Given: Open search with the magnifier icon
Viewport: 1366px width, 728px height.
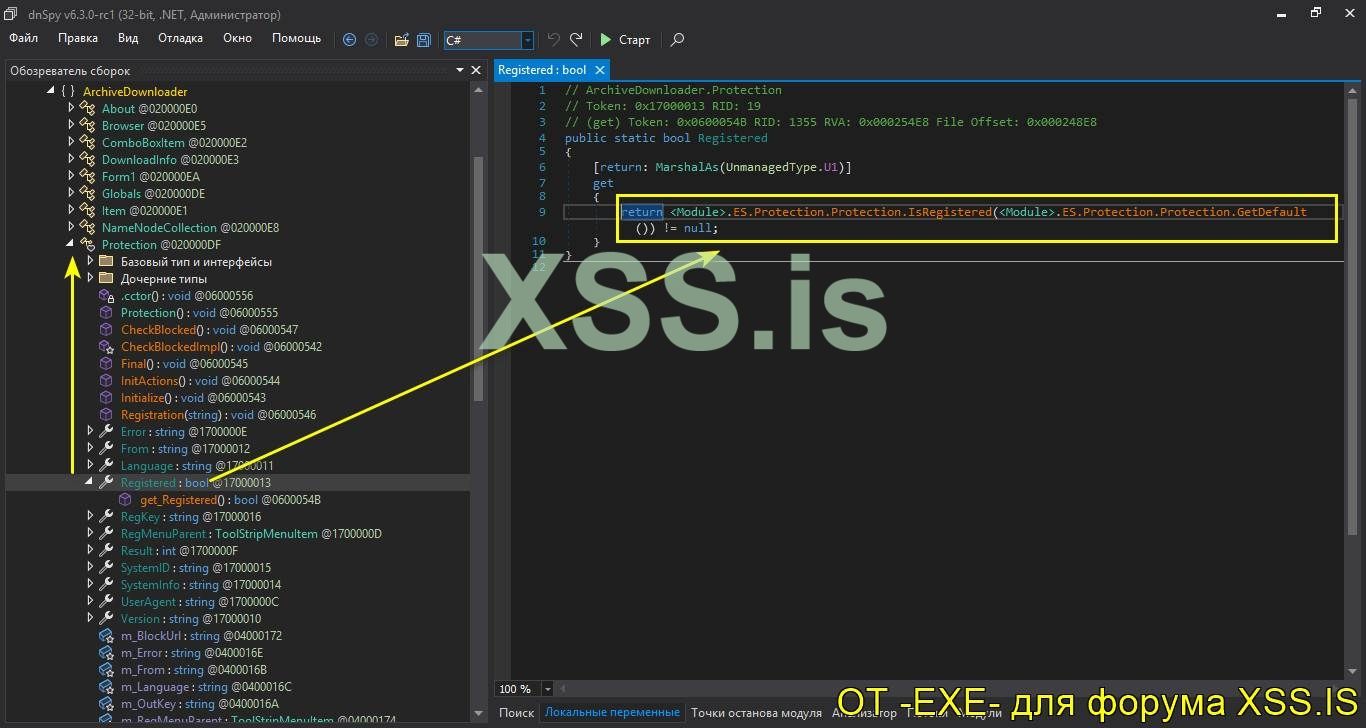Looking at the screenshot, I should pyautogui.click(x=677, y=40).
